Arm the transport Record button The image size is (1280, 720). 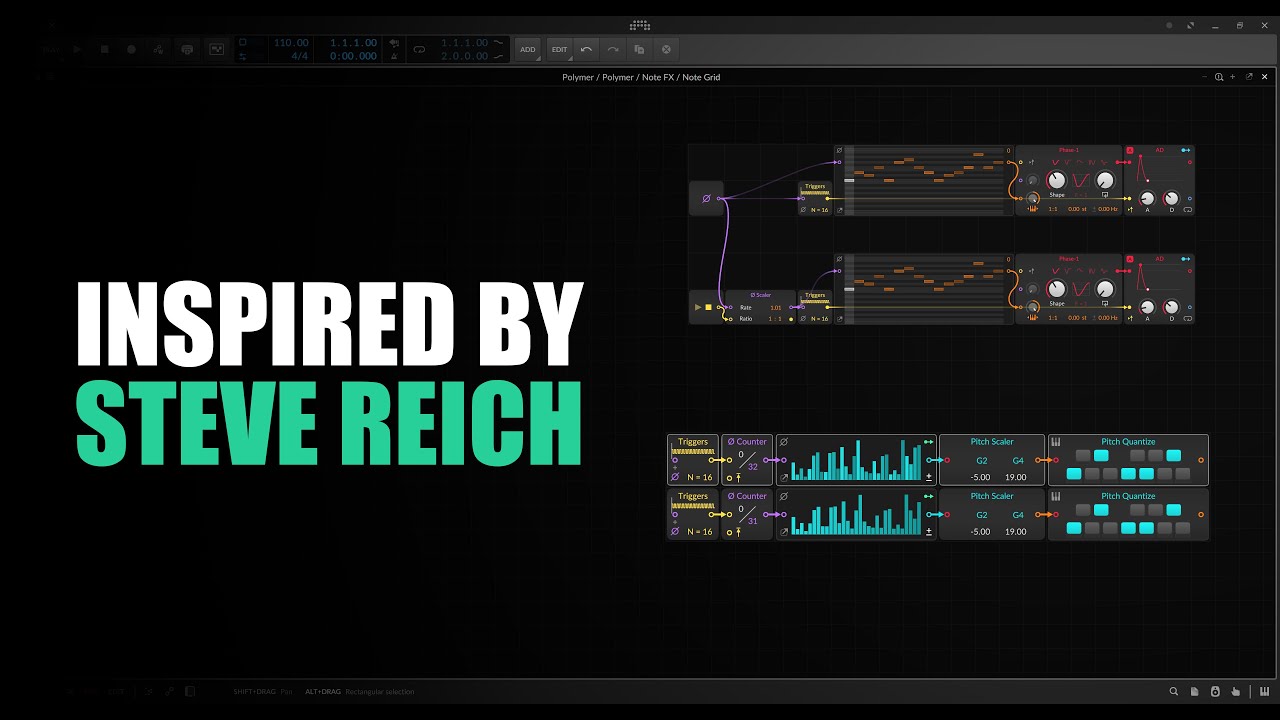[x=131, y=49]
